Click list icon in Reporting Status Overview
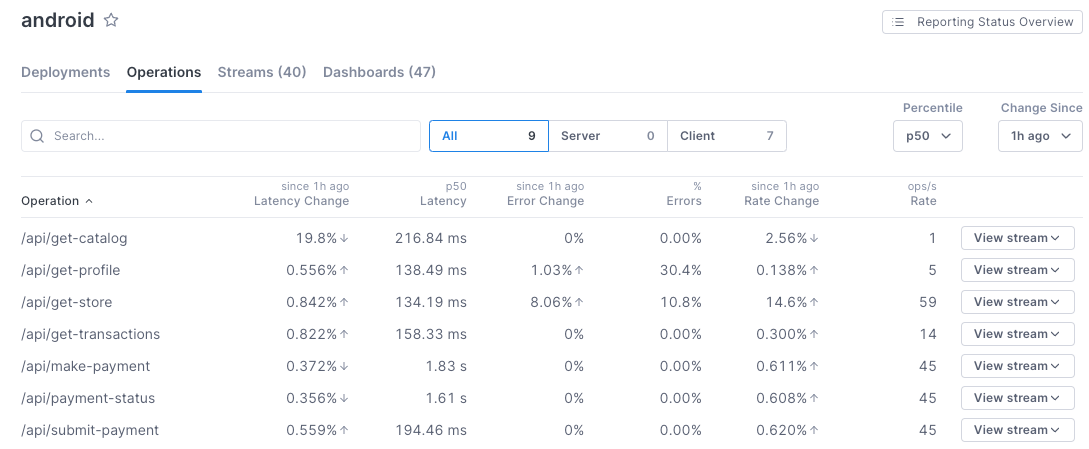Viewport: 1089px width, 449px height. point(899,22)
